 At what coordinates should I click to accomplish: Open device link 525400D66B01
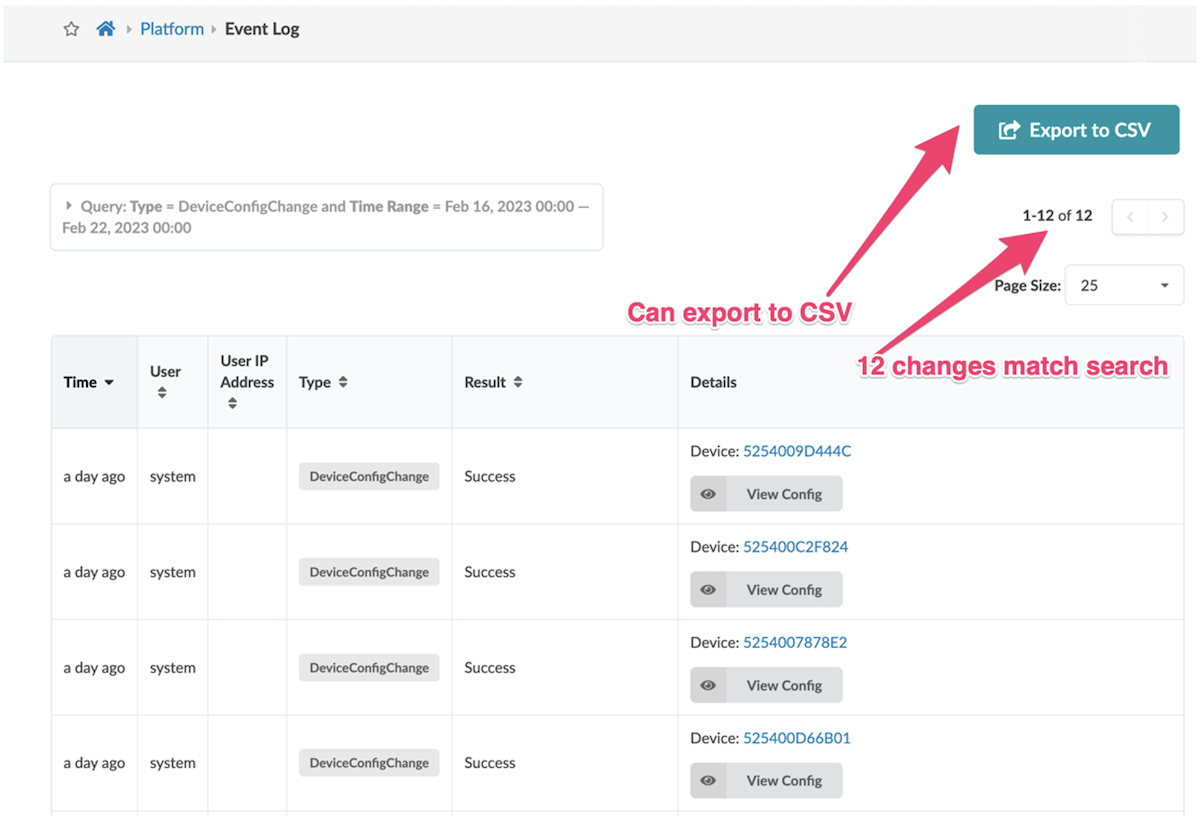click(x=797, y=738)
